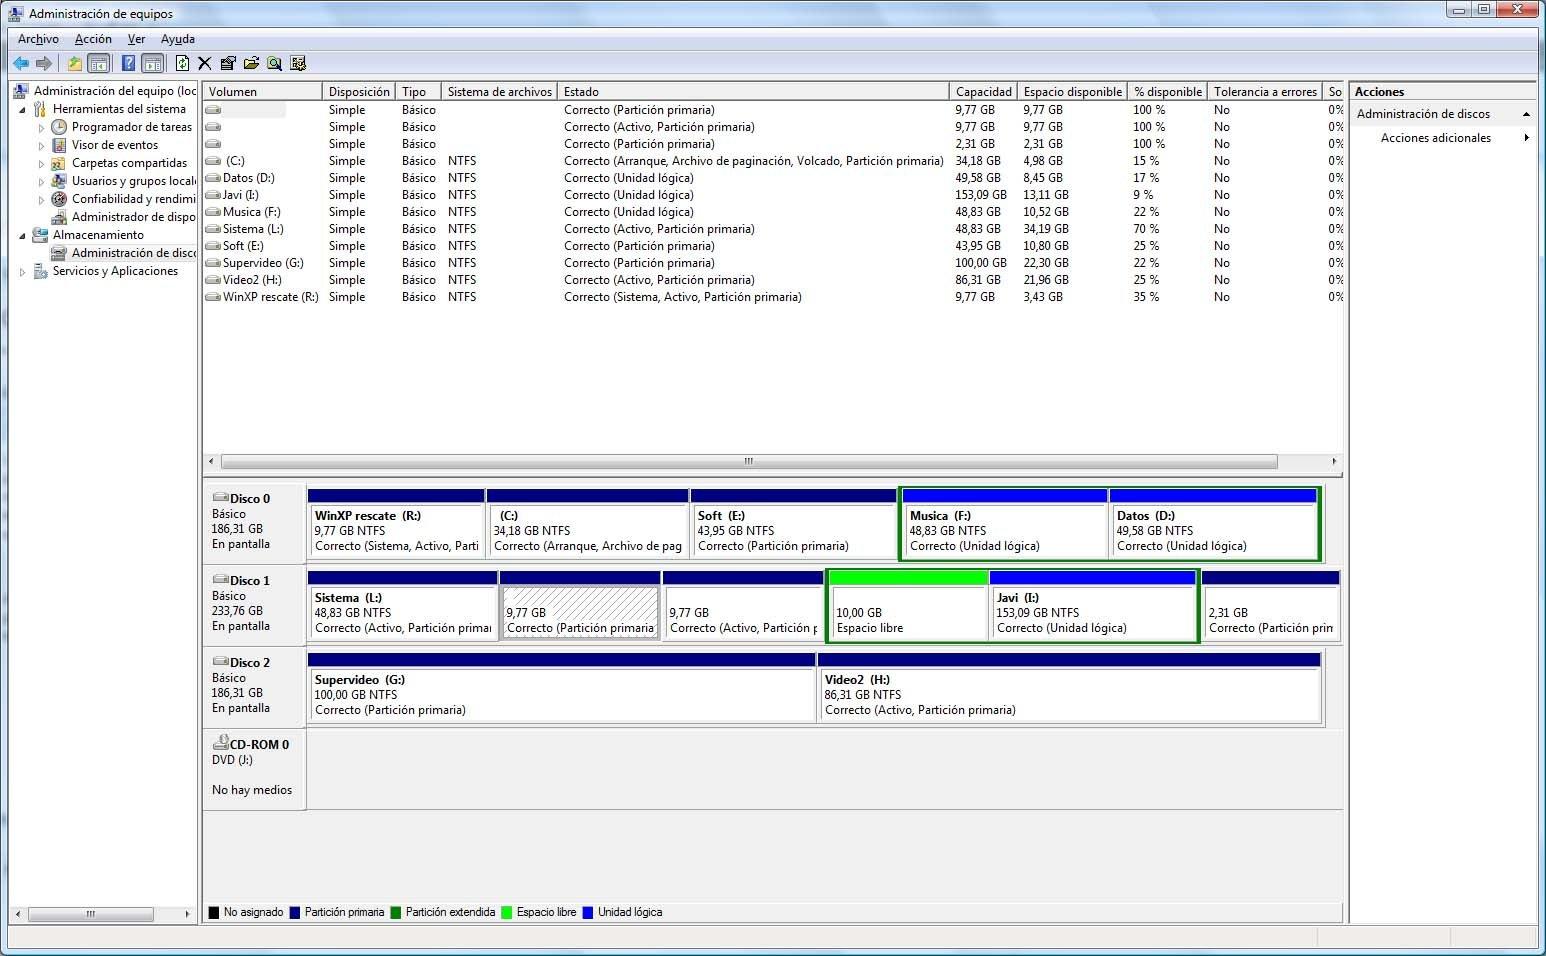This screenshot has height=956, width=1546.
Task: Click the Back navigation arrow
Action: 20,62
